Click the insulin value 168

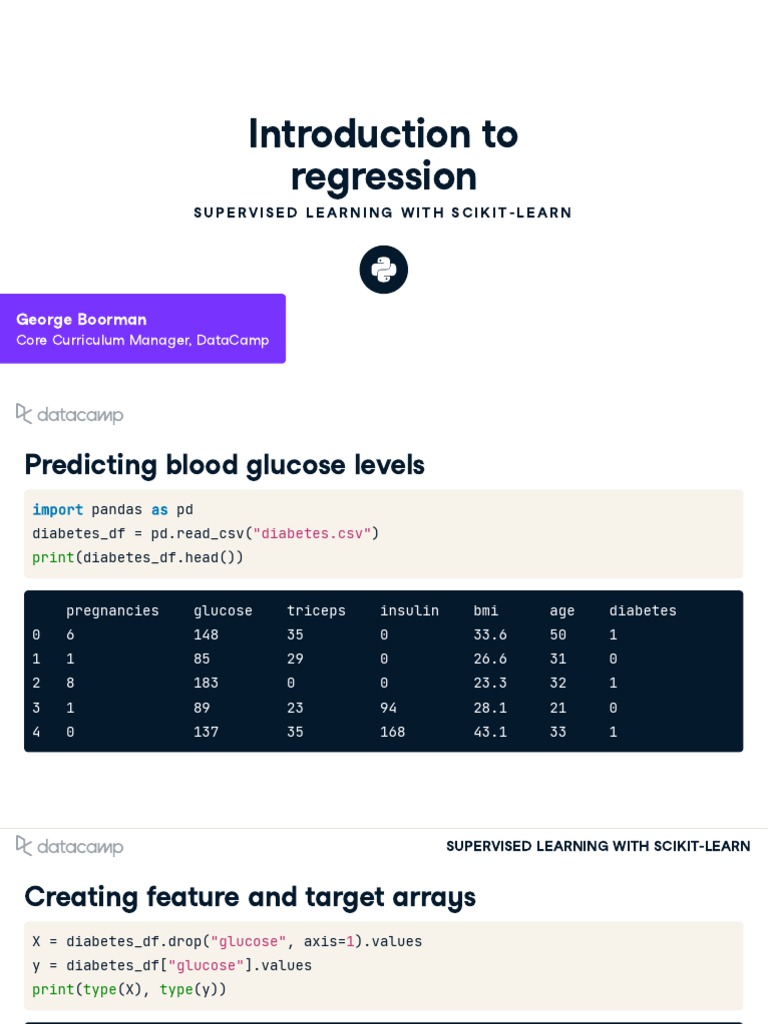(x=393, y=732)
